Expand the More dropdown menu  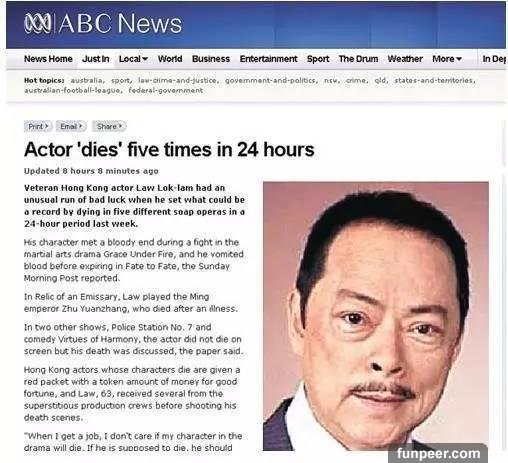click(447, 59)
